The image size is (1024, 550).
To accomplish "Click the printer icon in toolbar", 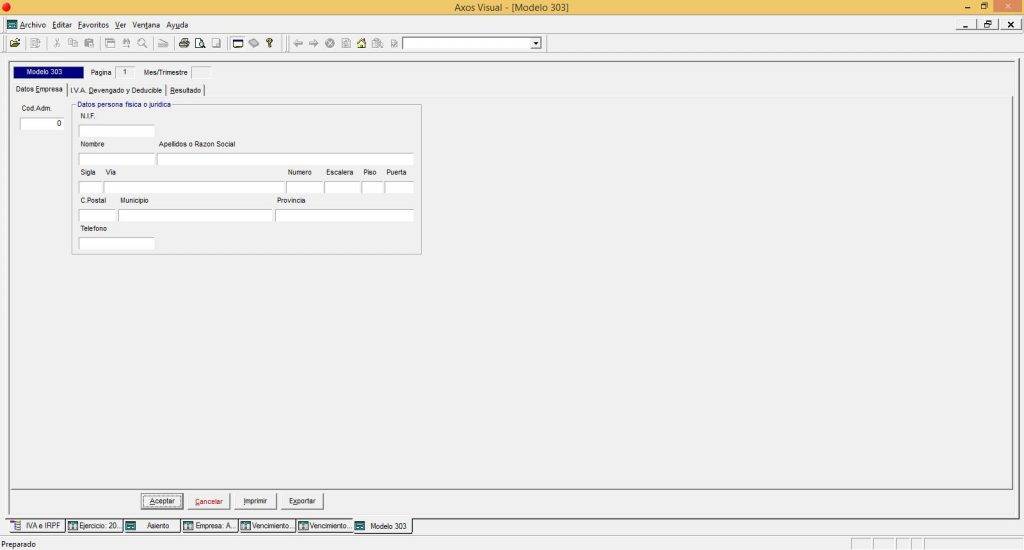I will pos(184,43).
